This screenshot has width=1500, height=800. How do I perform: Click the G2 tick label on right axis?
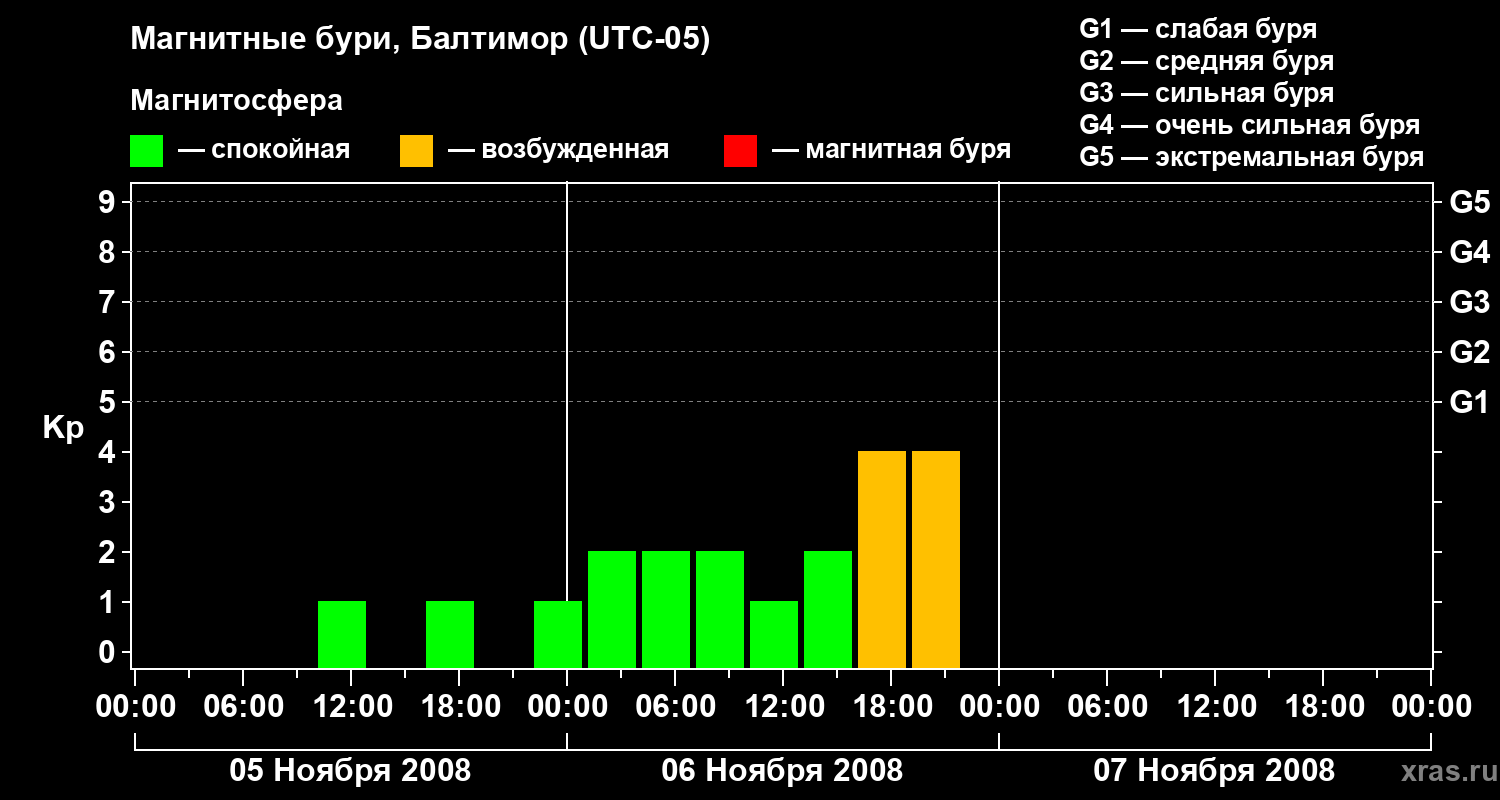pos(1469,352)
